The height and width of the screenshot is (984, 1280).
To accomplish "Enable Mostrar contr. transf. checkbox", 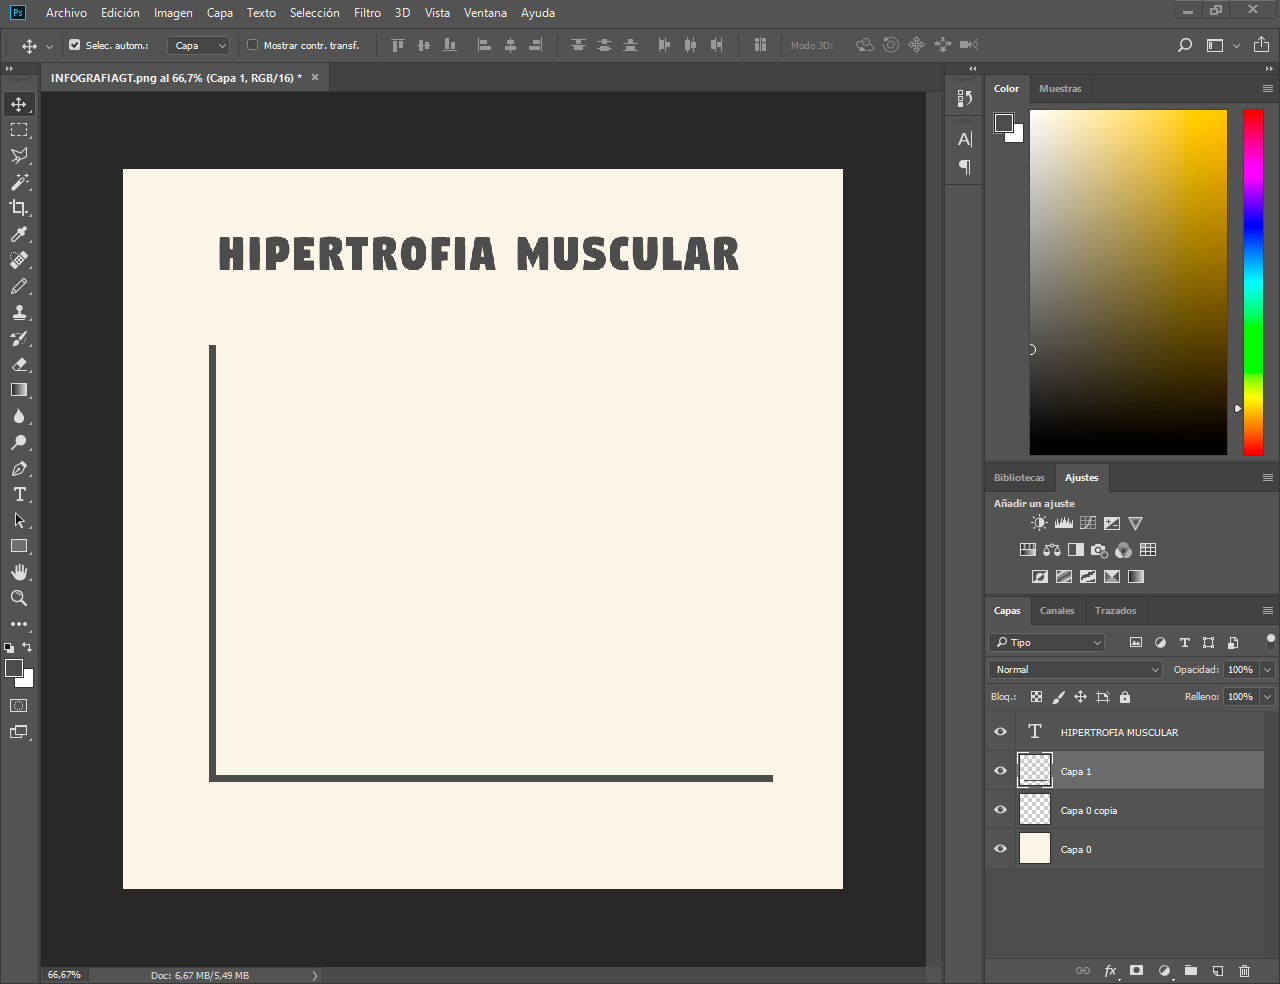I will pos(253,45).
